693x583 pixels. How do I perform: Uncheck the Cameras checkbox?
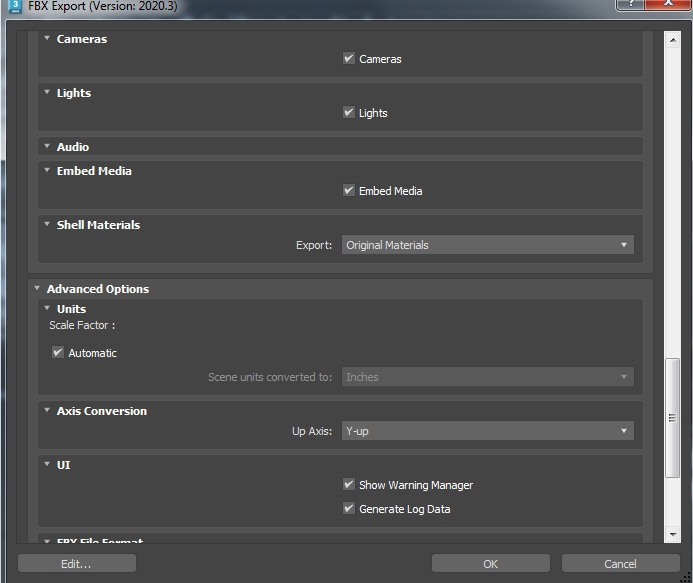[349, 58]
